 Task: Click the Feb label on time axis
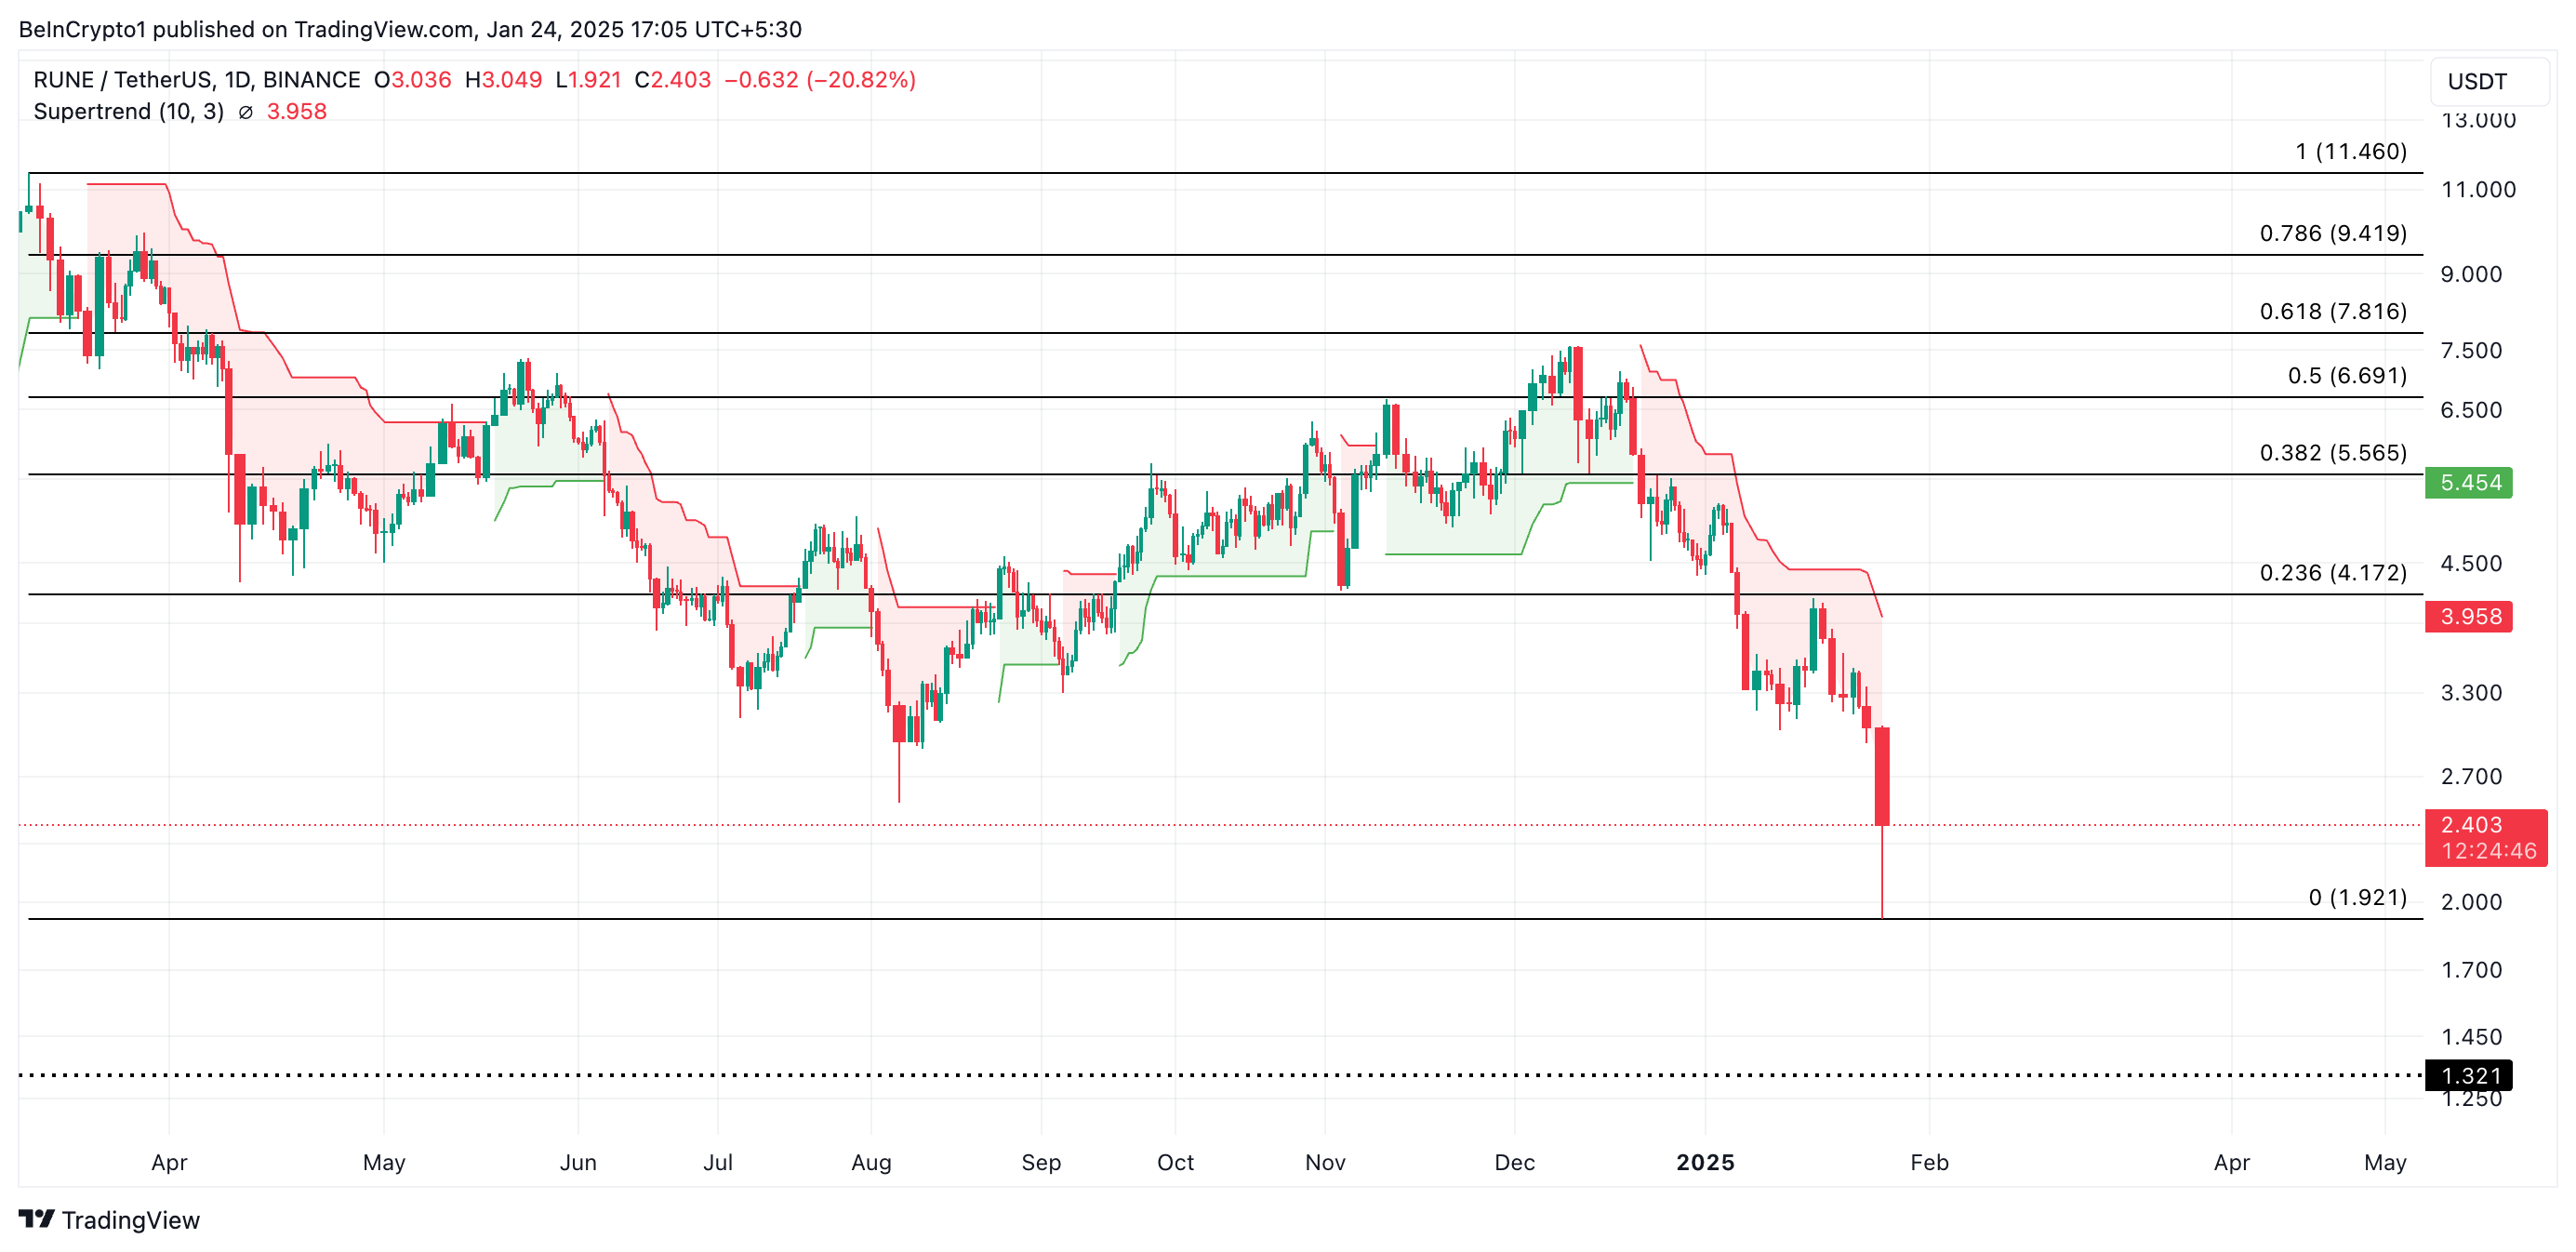(1928, 1162)
